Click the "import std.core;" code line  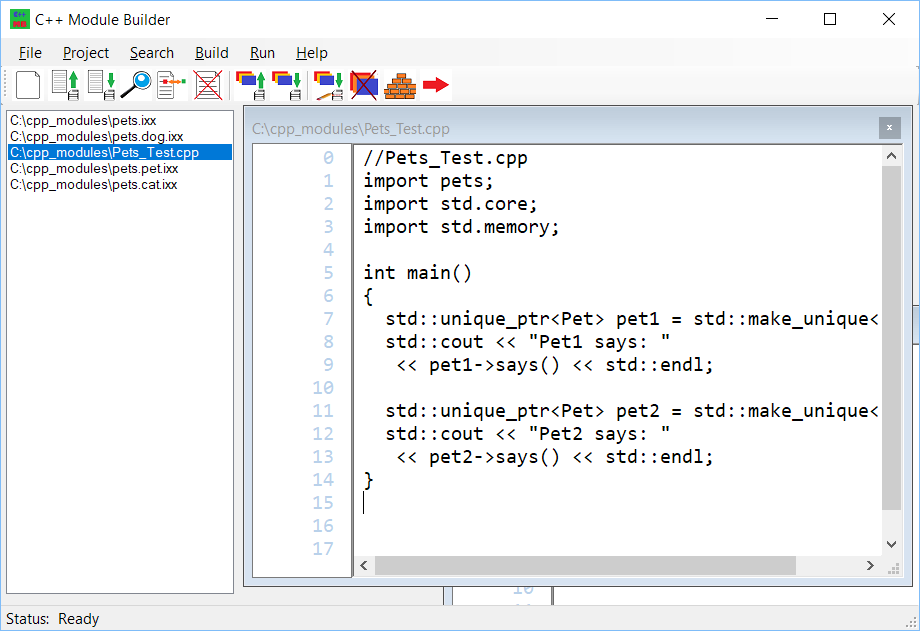pyautogui.click(x=450, y=204)
